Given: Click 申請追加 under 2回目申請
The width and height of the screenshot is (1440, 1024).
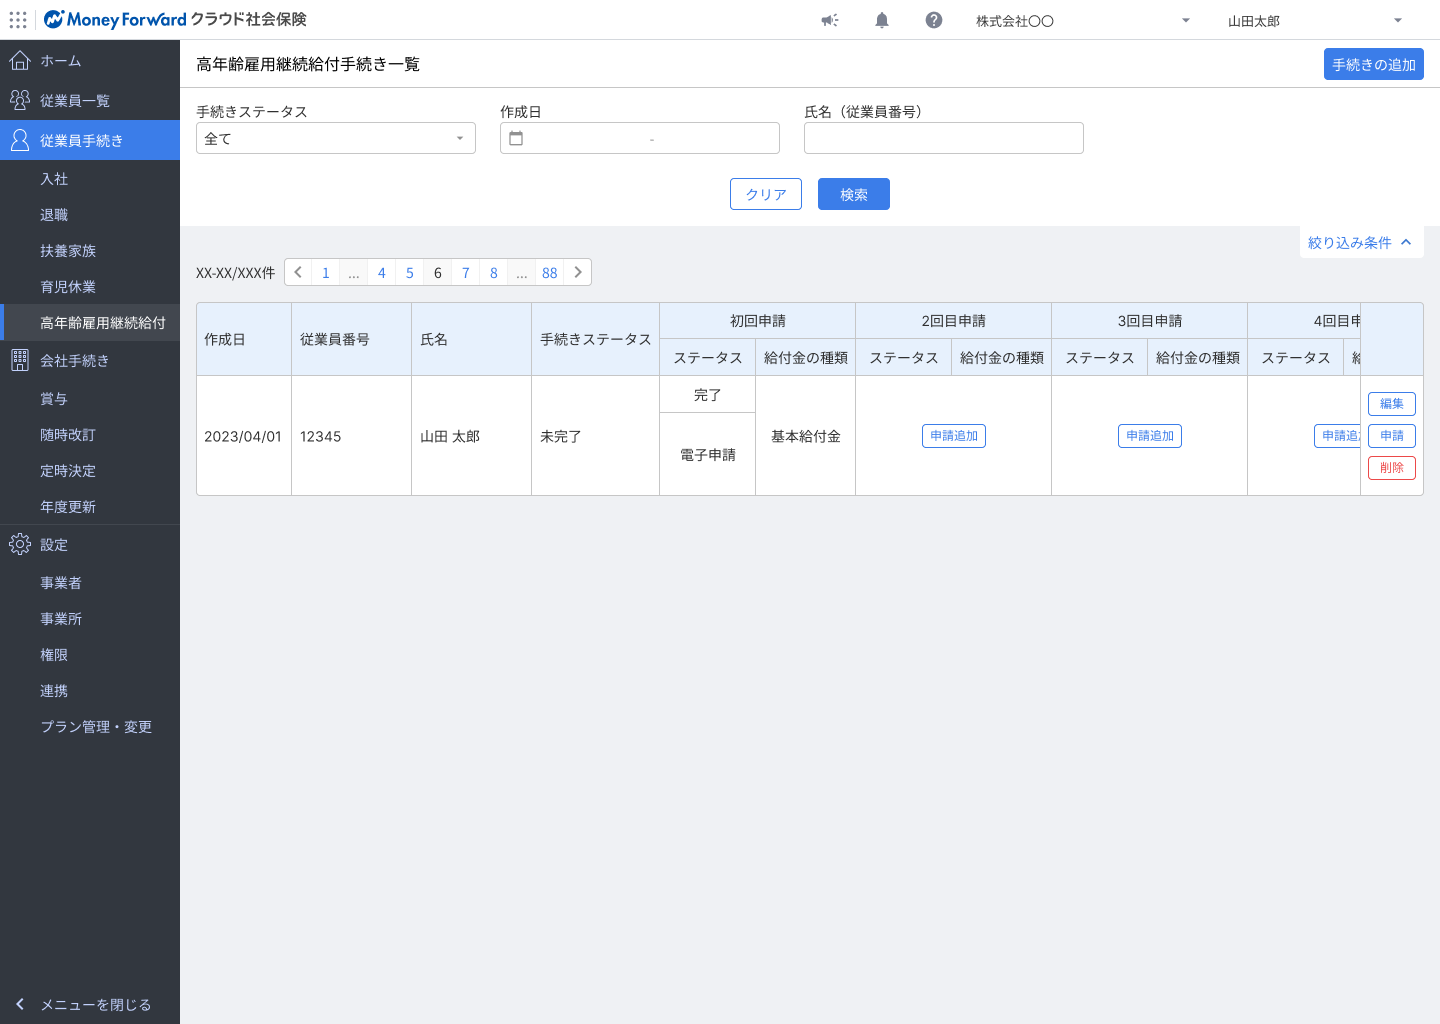Looking at the screenshot, I should point(954,436).
